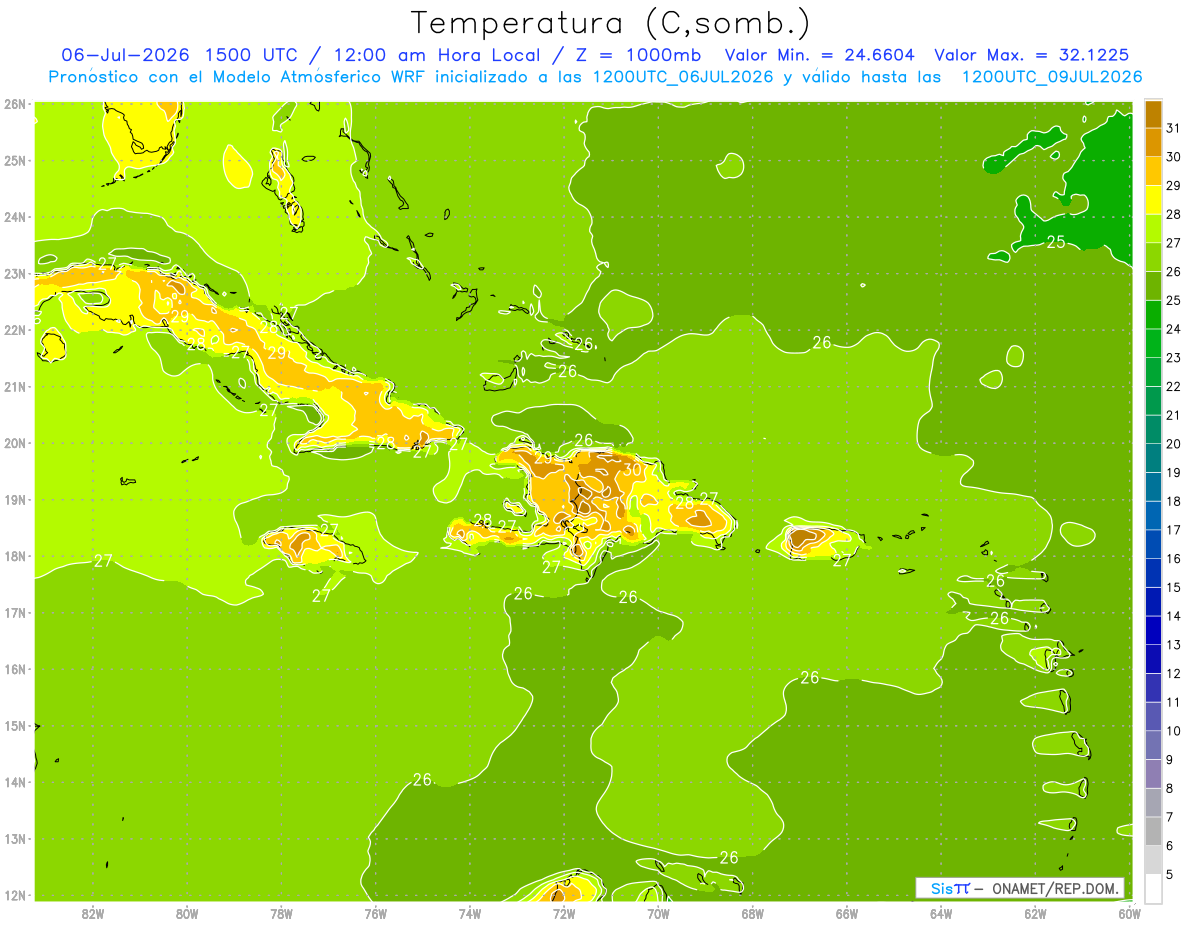Click the 21N latitude axis label
The height and width of the screenshot is (927, 1200).
click(x=15, y=387)
